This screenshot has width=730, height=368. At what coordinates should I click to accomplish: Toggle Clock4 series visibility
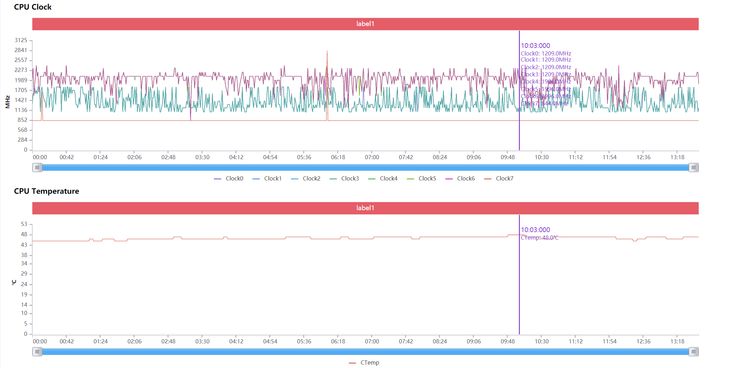[383, 178]
